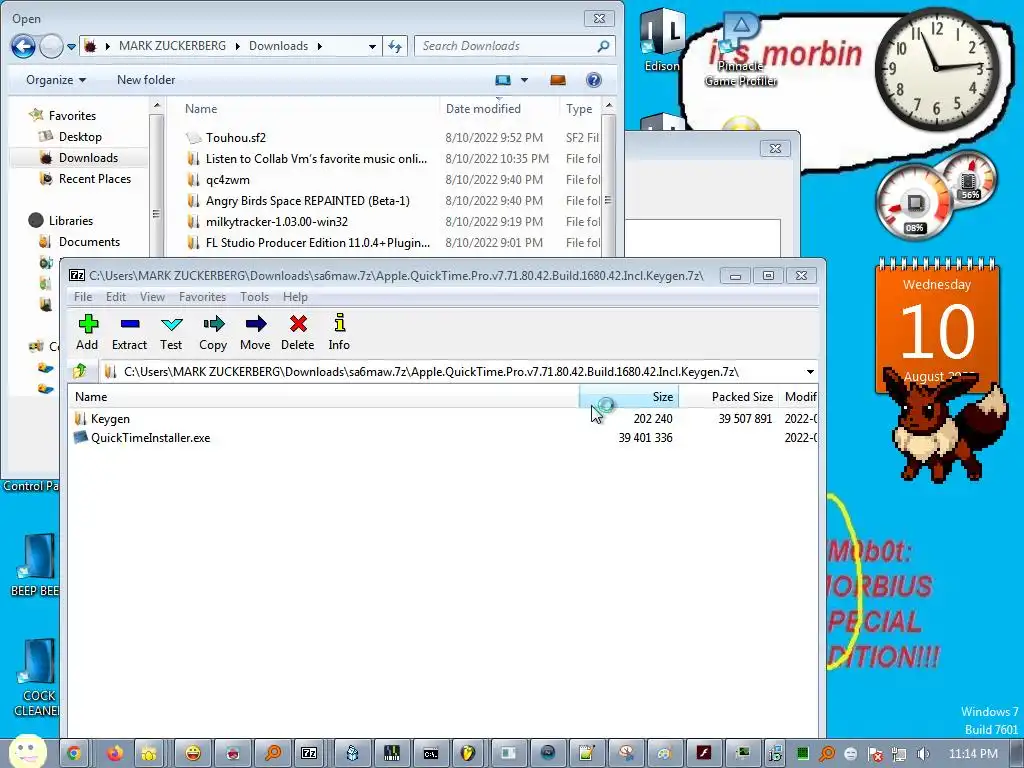Click the Move toolbar icon in 7-Zip
This screenshot has height=768, width=1024.
click(x=255, y=332)
